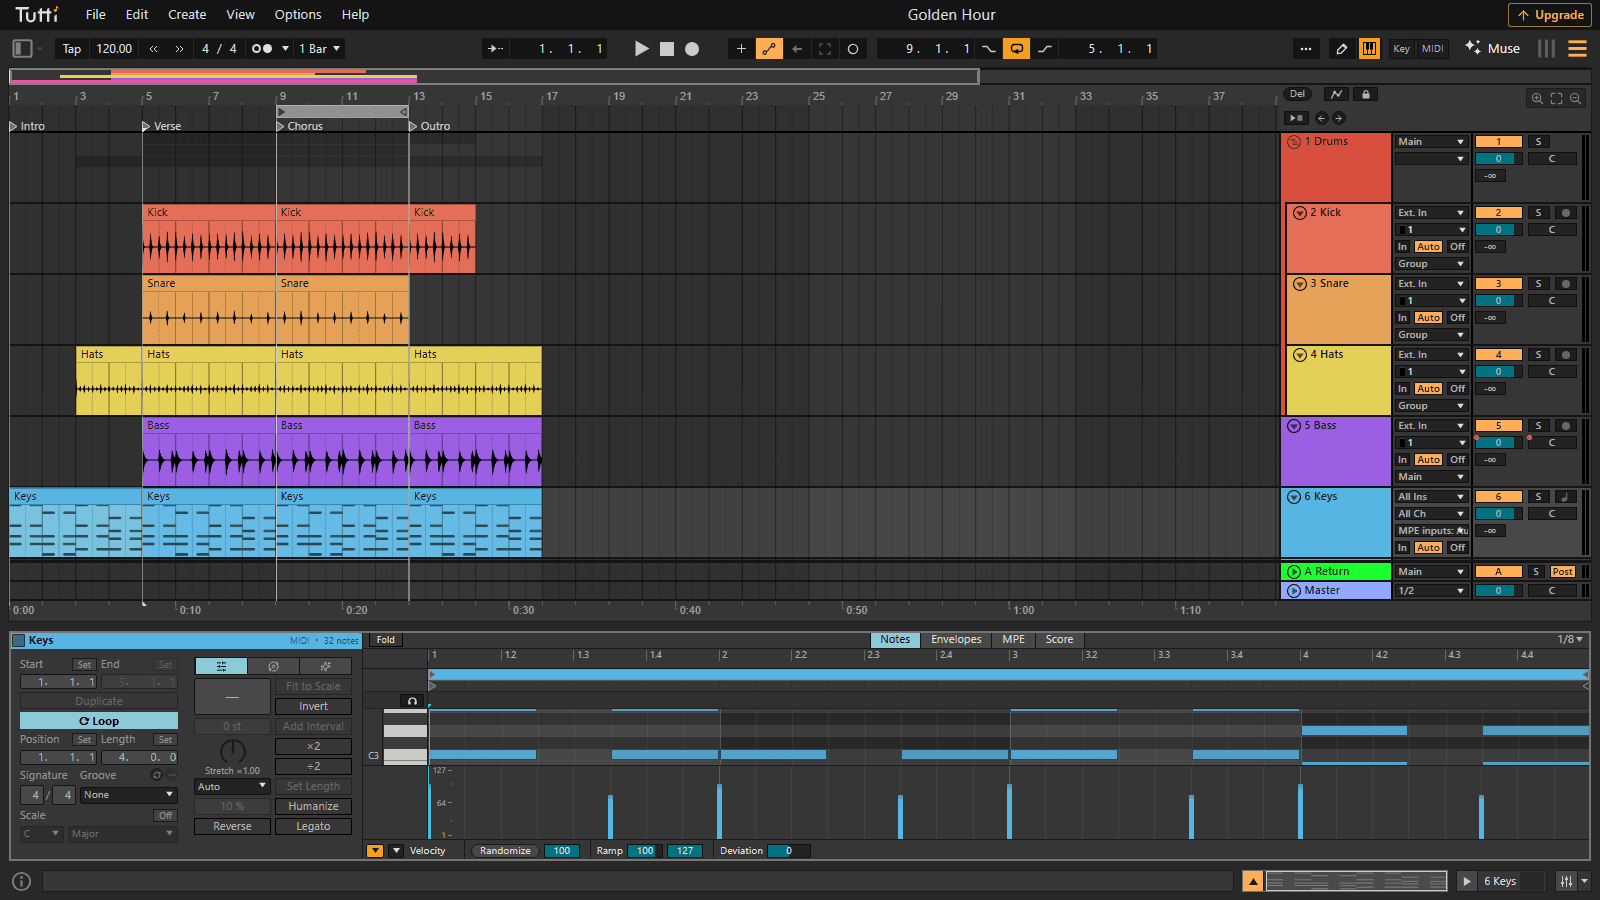This screenshot has width=1600, height=900.
Task: Open the File menu
Action: pos(96,14)
